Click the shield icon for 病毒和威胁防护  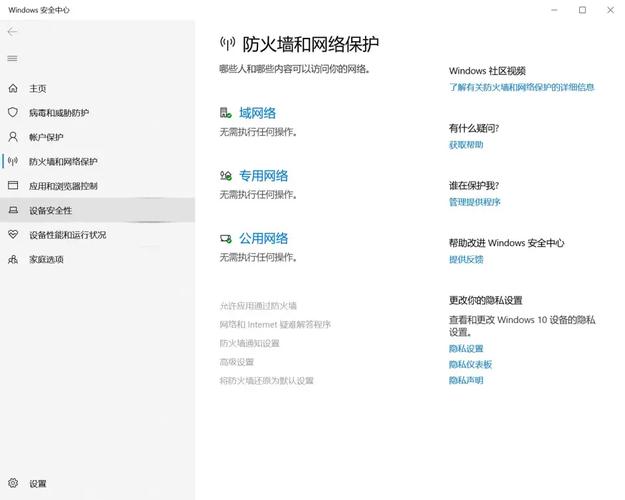tap(13, 112)
